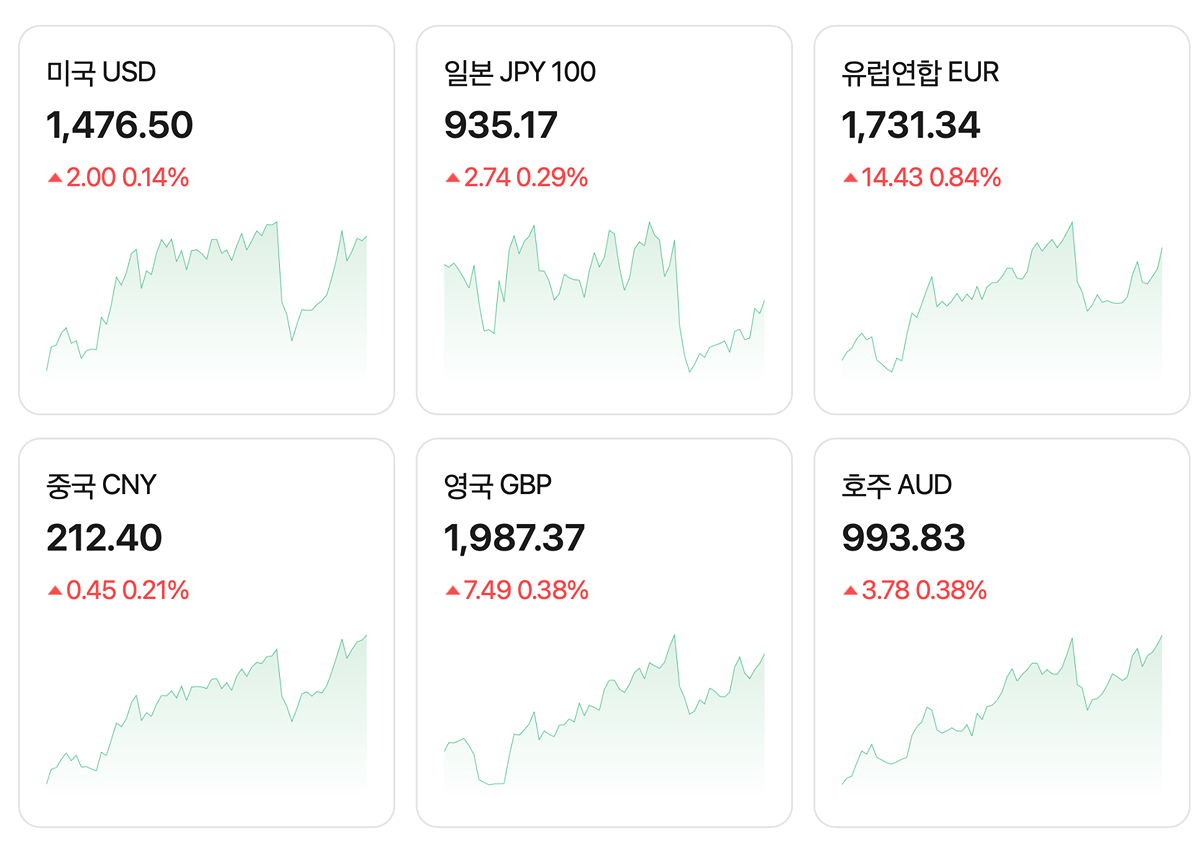Click the 1,476.50 exchange rate value
The height and width of the screenshot is (843, 1200).
point(119,125)
